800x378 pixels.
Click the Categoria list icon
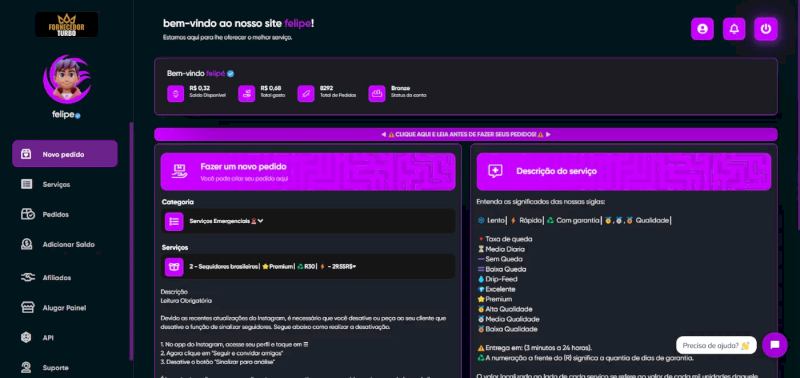174,221
